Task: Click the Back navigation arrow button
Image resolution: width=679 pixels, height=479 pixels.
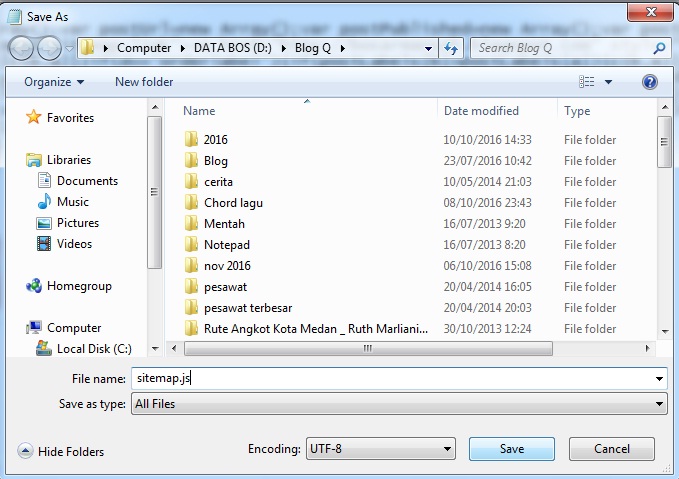Action: [20, 48]
